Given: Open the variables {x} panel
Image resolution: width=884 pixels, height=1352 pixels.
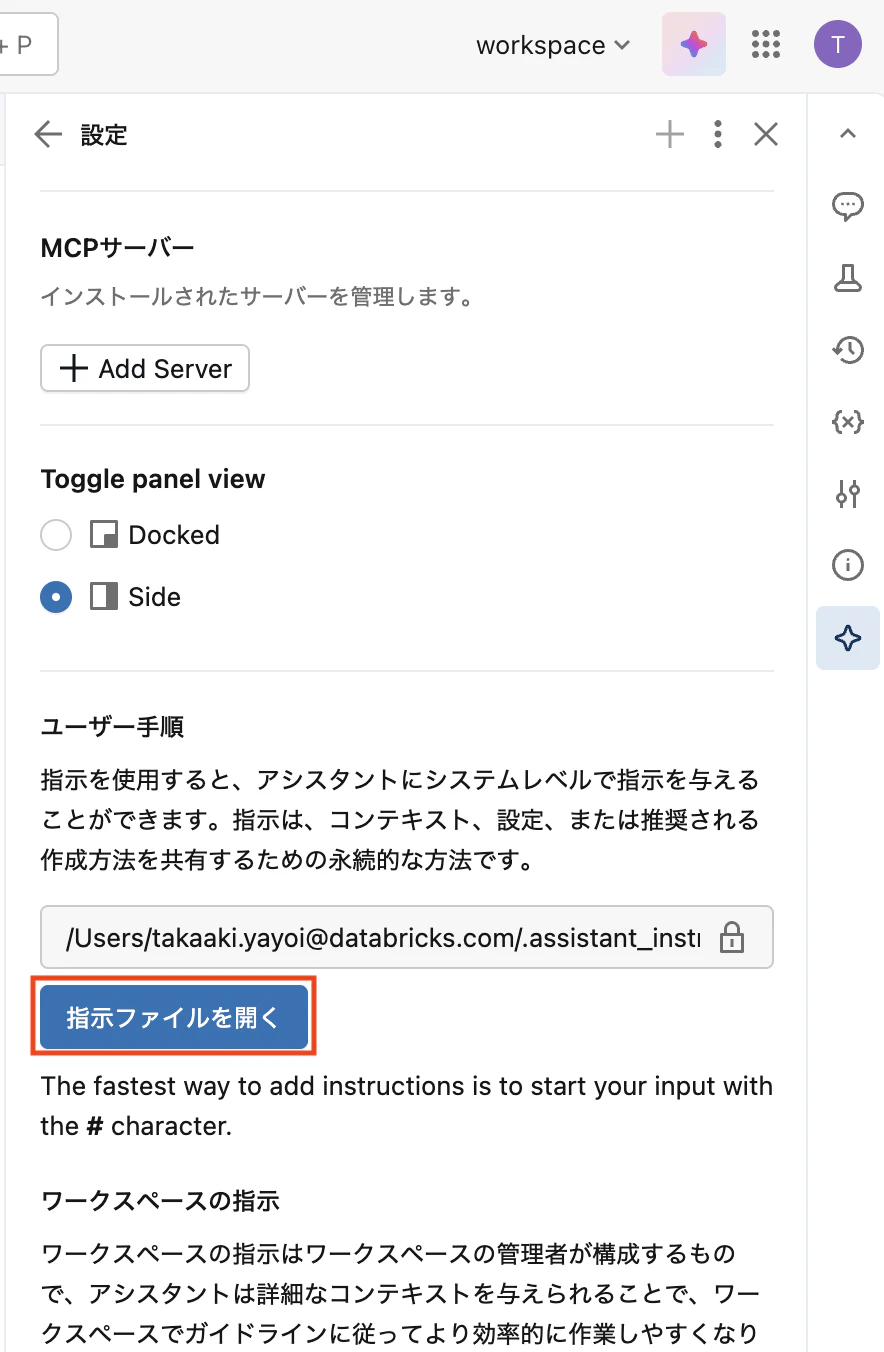Looking at the screenshot, I should pos(847,422).
